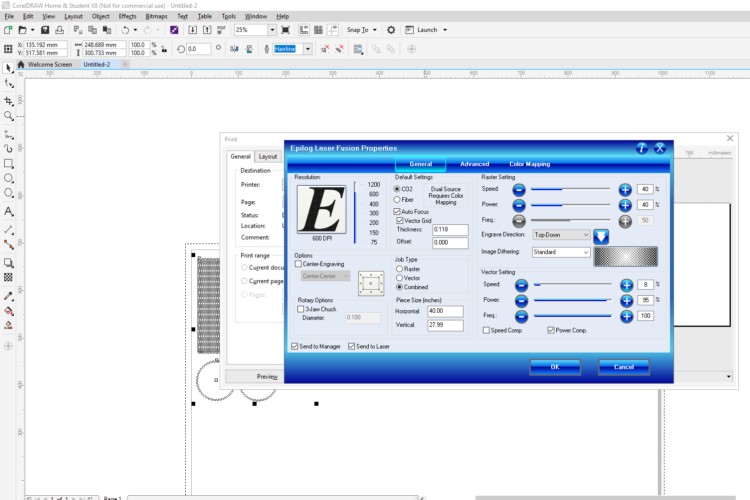Click the Export icon in toolbar
Viewport: 750px width, 500px height.
point(207,30)
